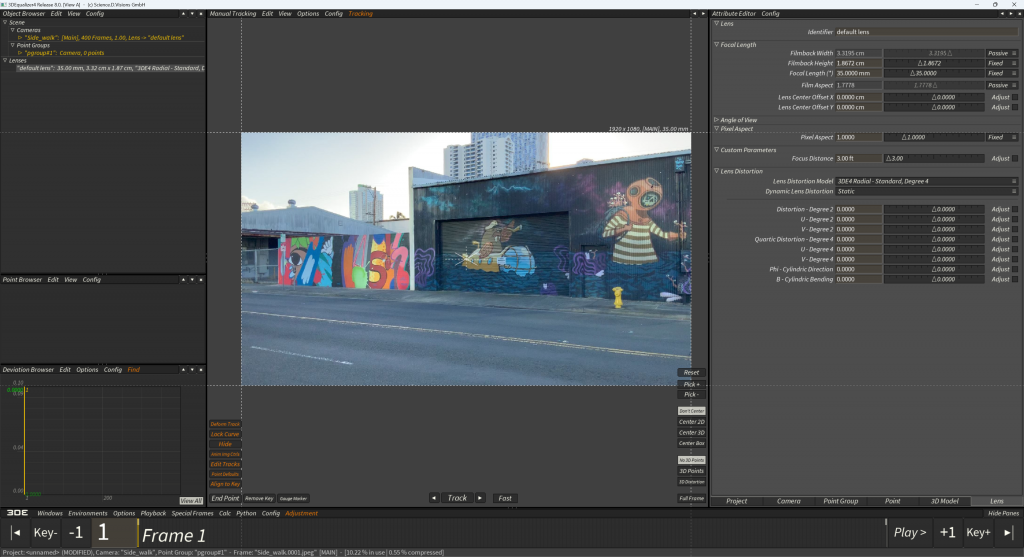This screenshot has height=557, width=1024.
Task: Expand the "Side_walk" camera entry
Action: pyautogui.click(x=20, y=38)
